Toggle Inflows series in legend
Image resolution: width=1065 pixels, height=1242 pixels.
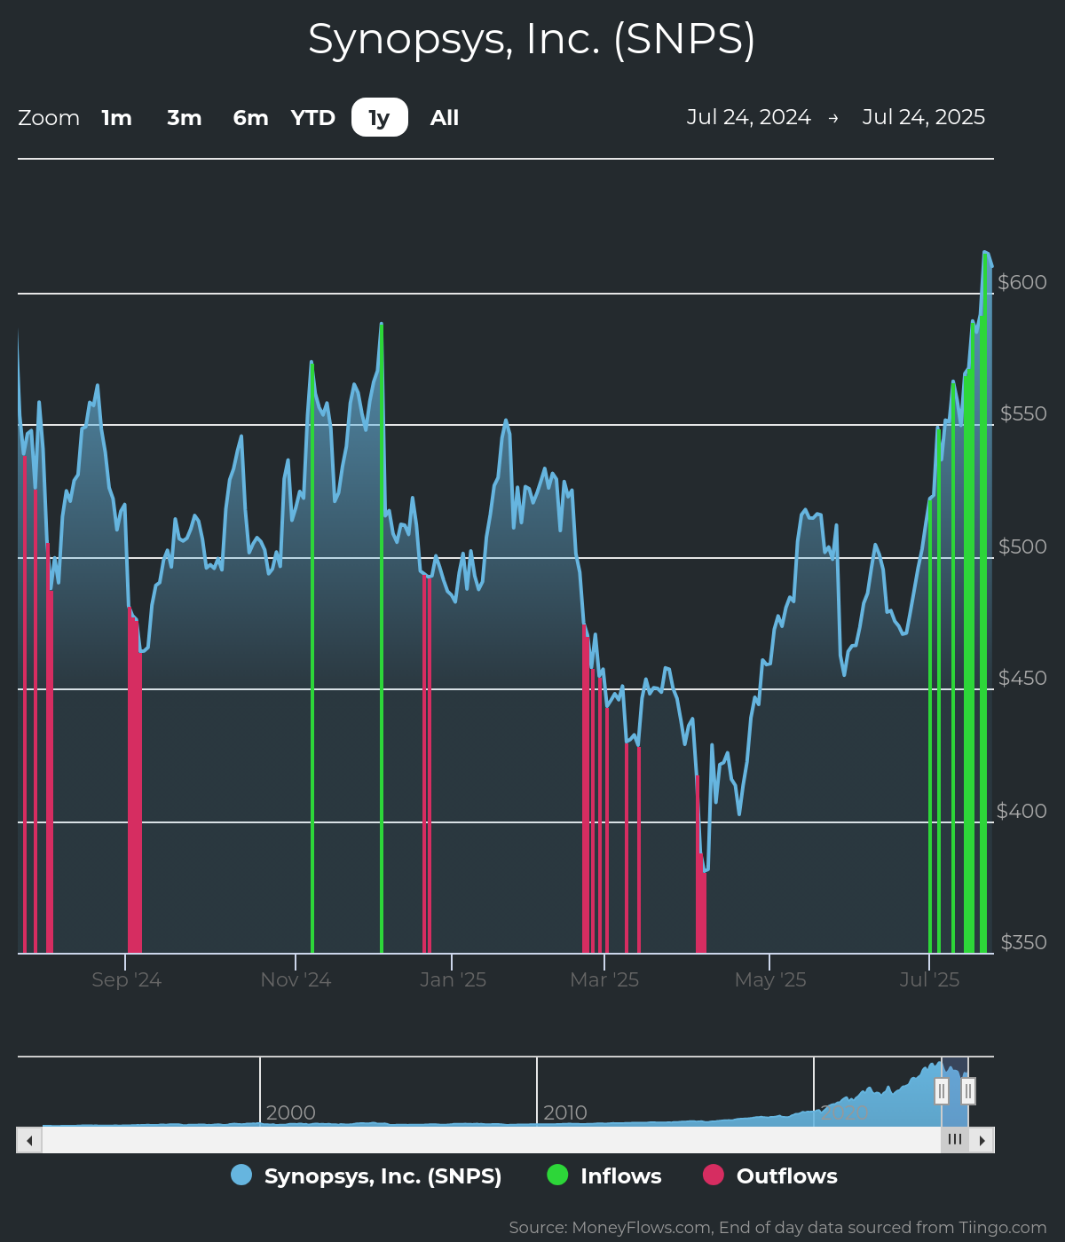(604, 1176)
